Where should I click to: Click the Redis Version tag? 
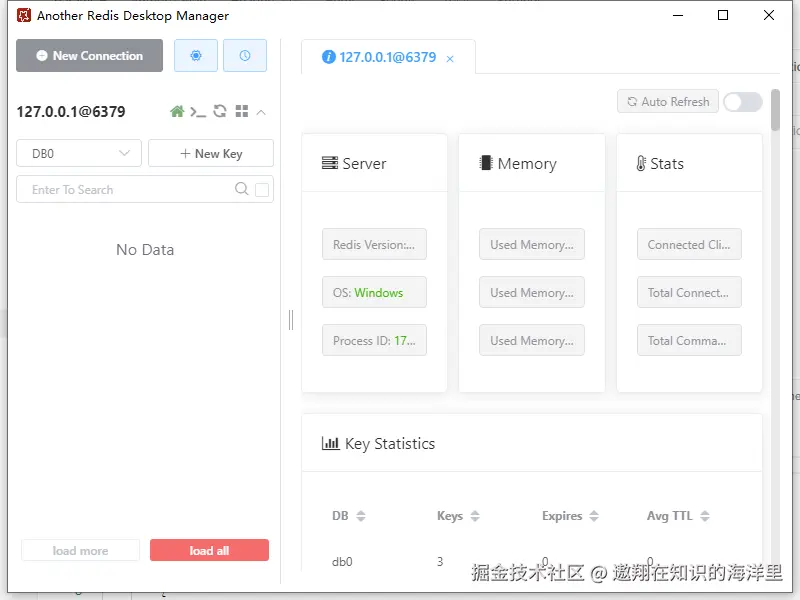click(x=374, y=244)
